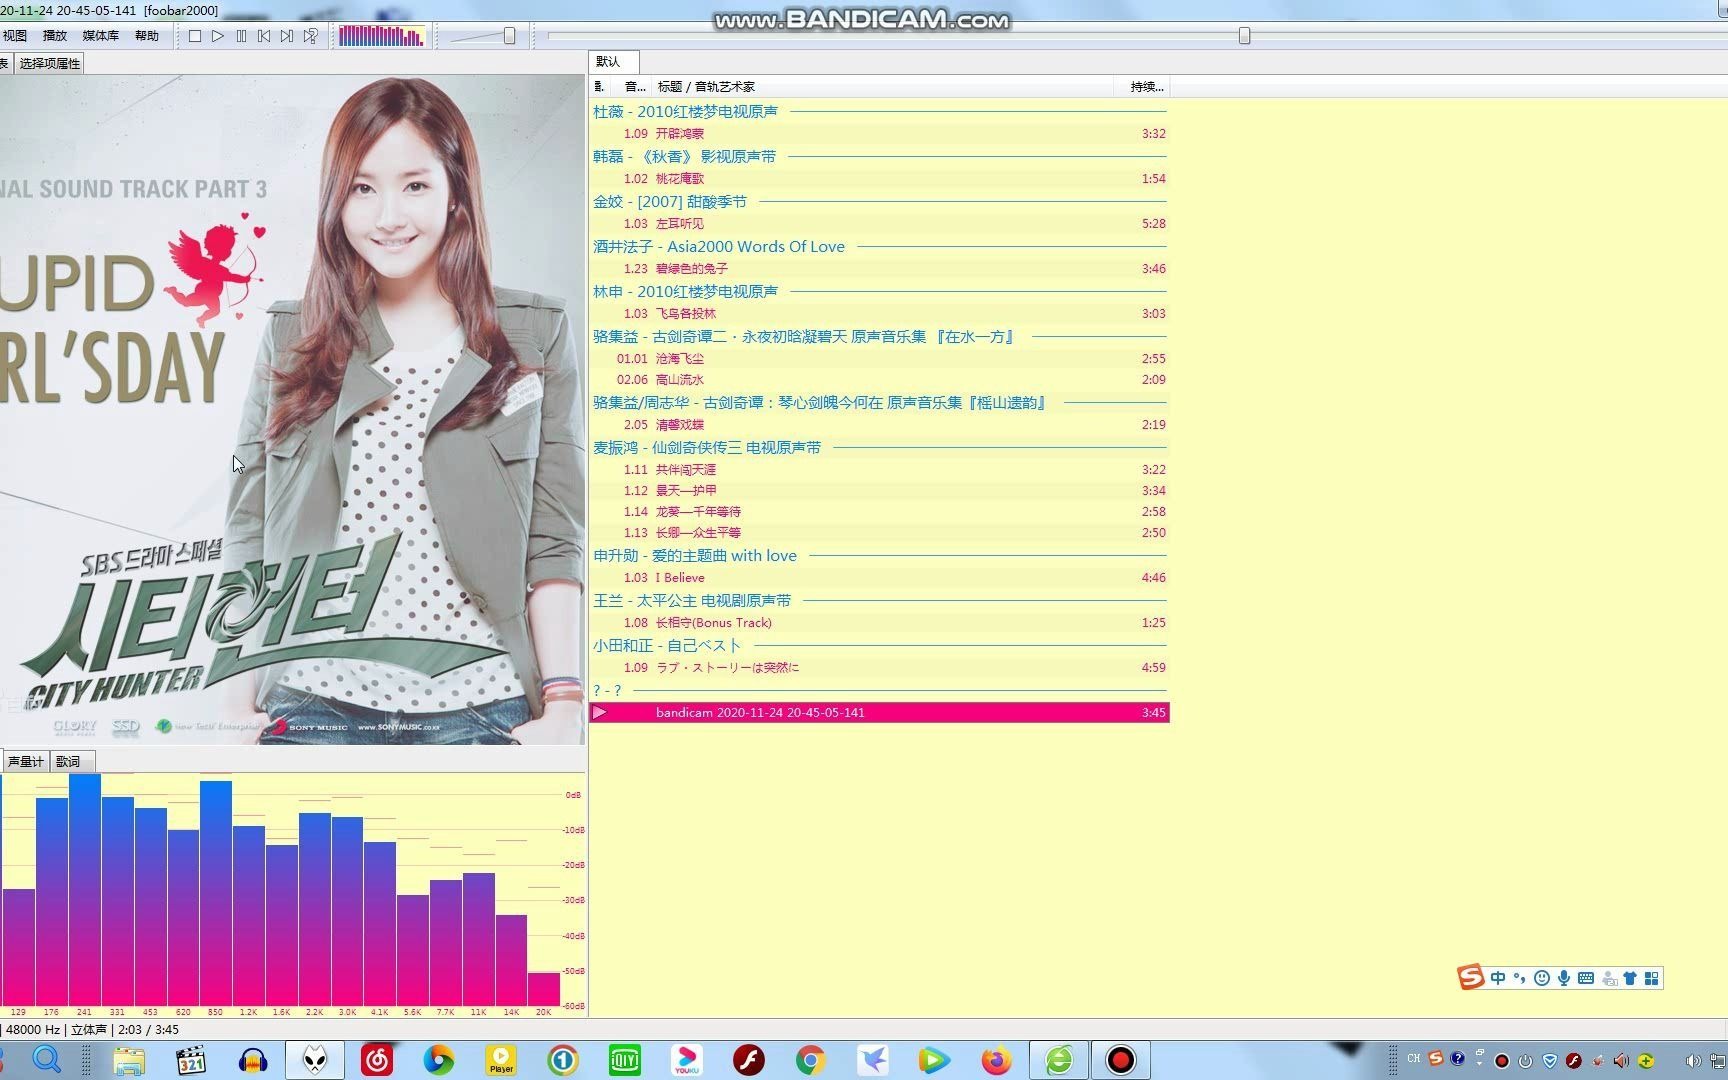Skip to the previous track

tap(264, 36)
